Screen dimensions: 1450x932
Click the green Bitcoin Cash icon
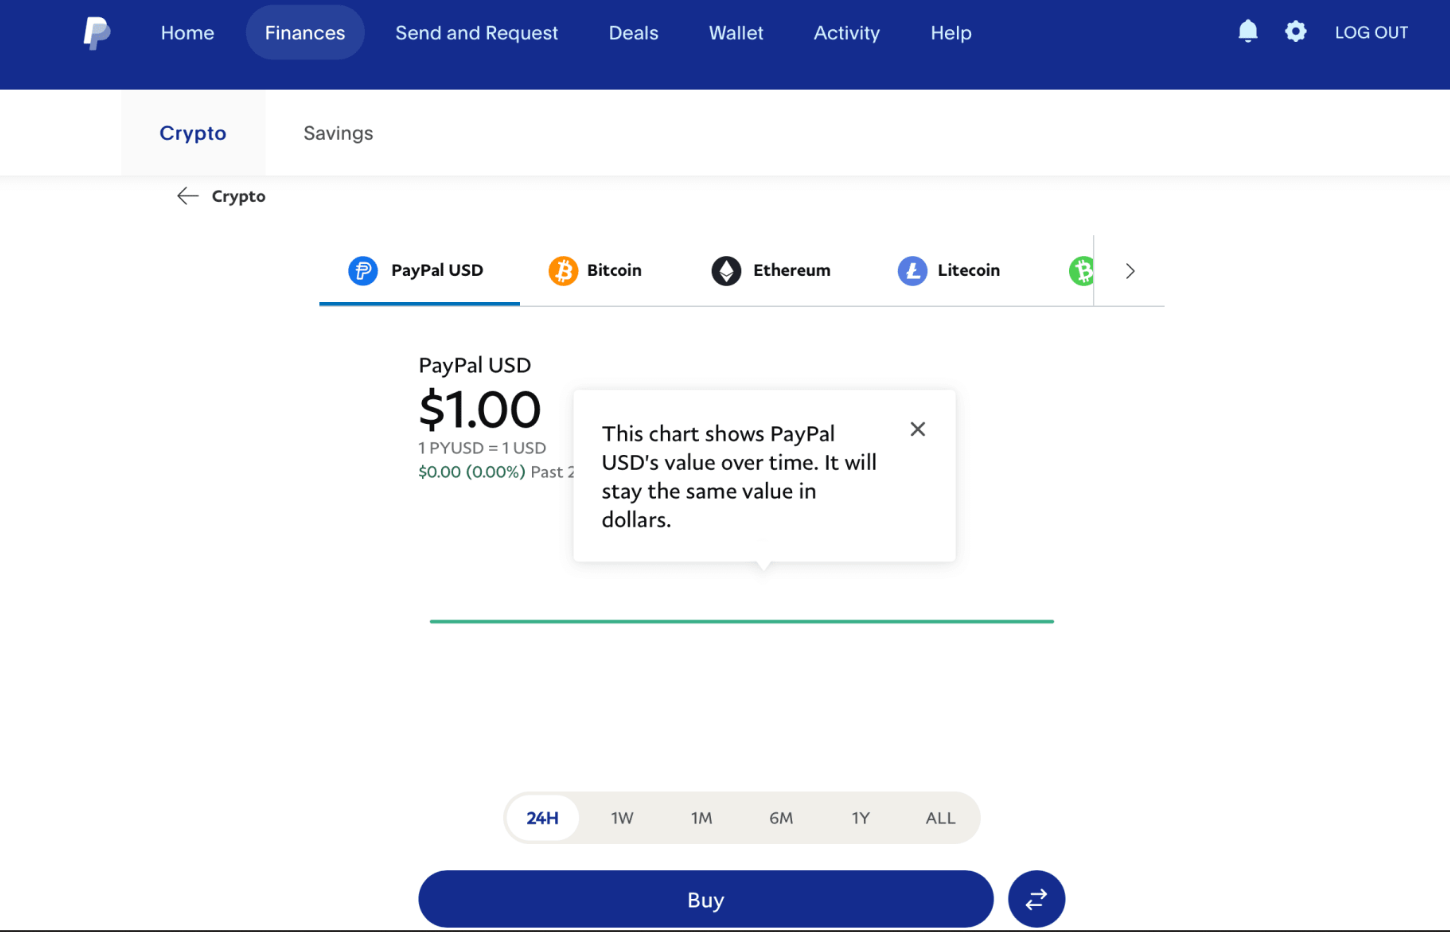[x=1081, y=271]
